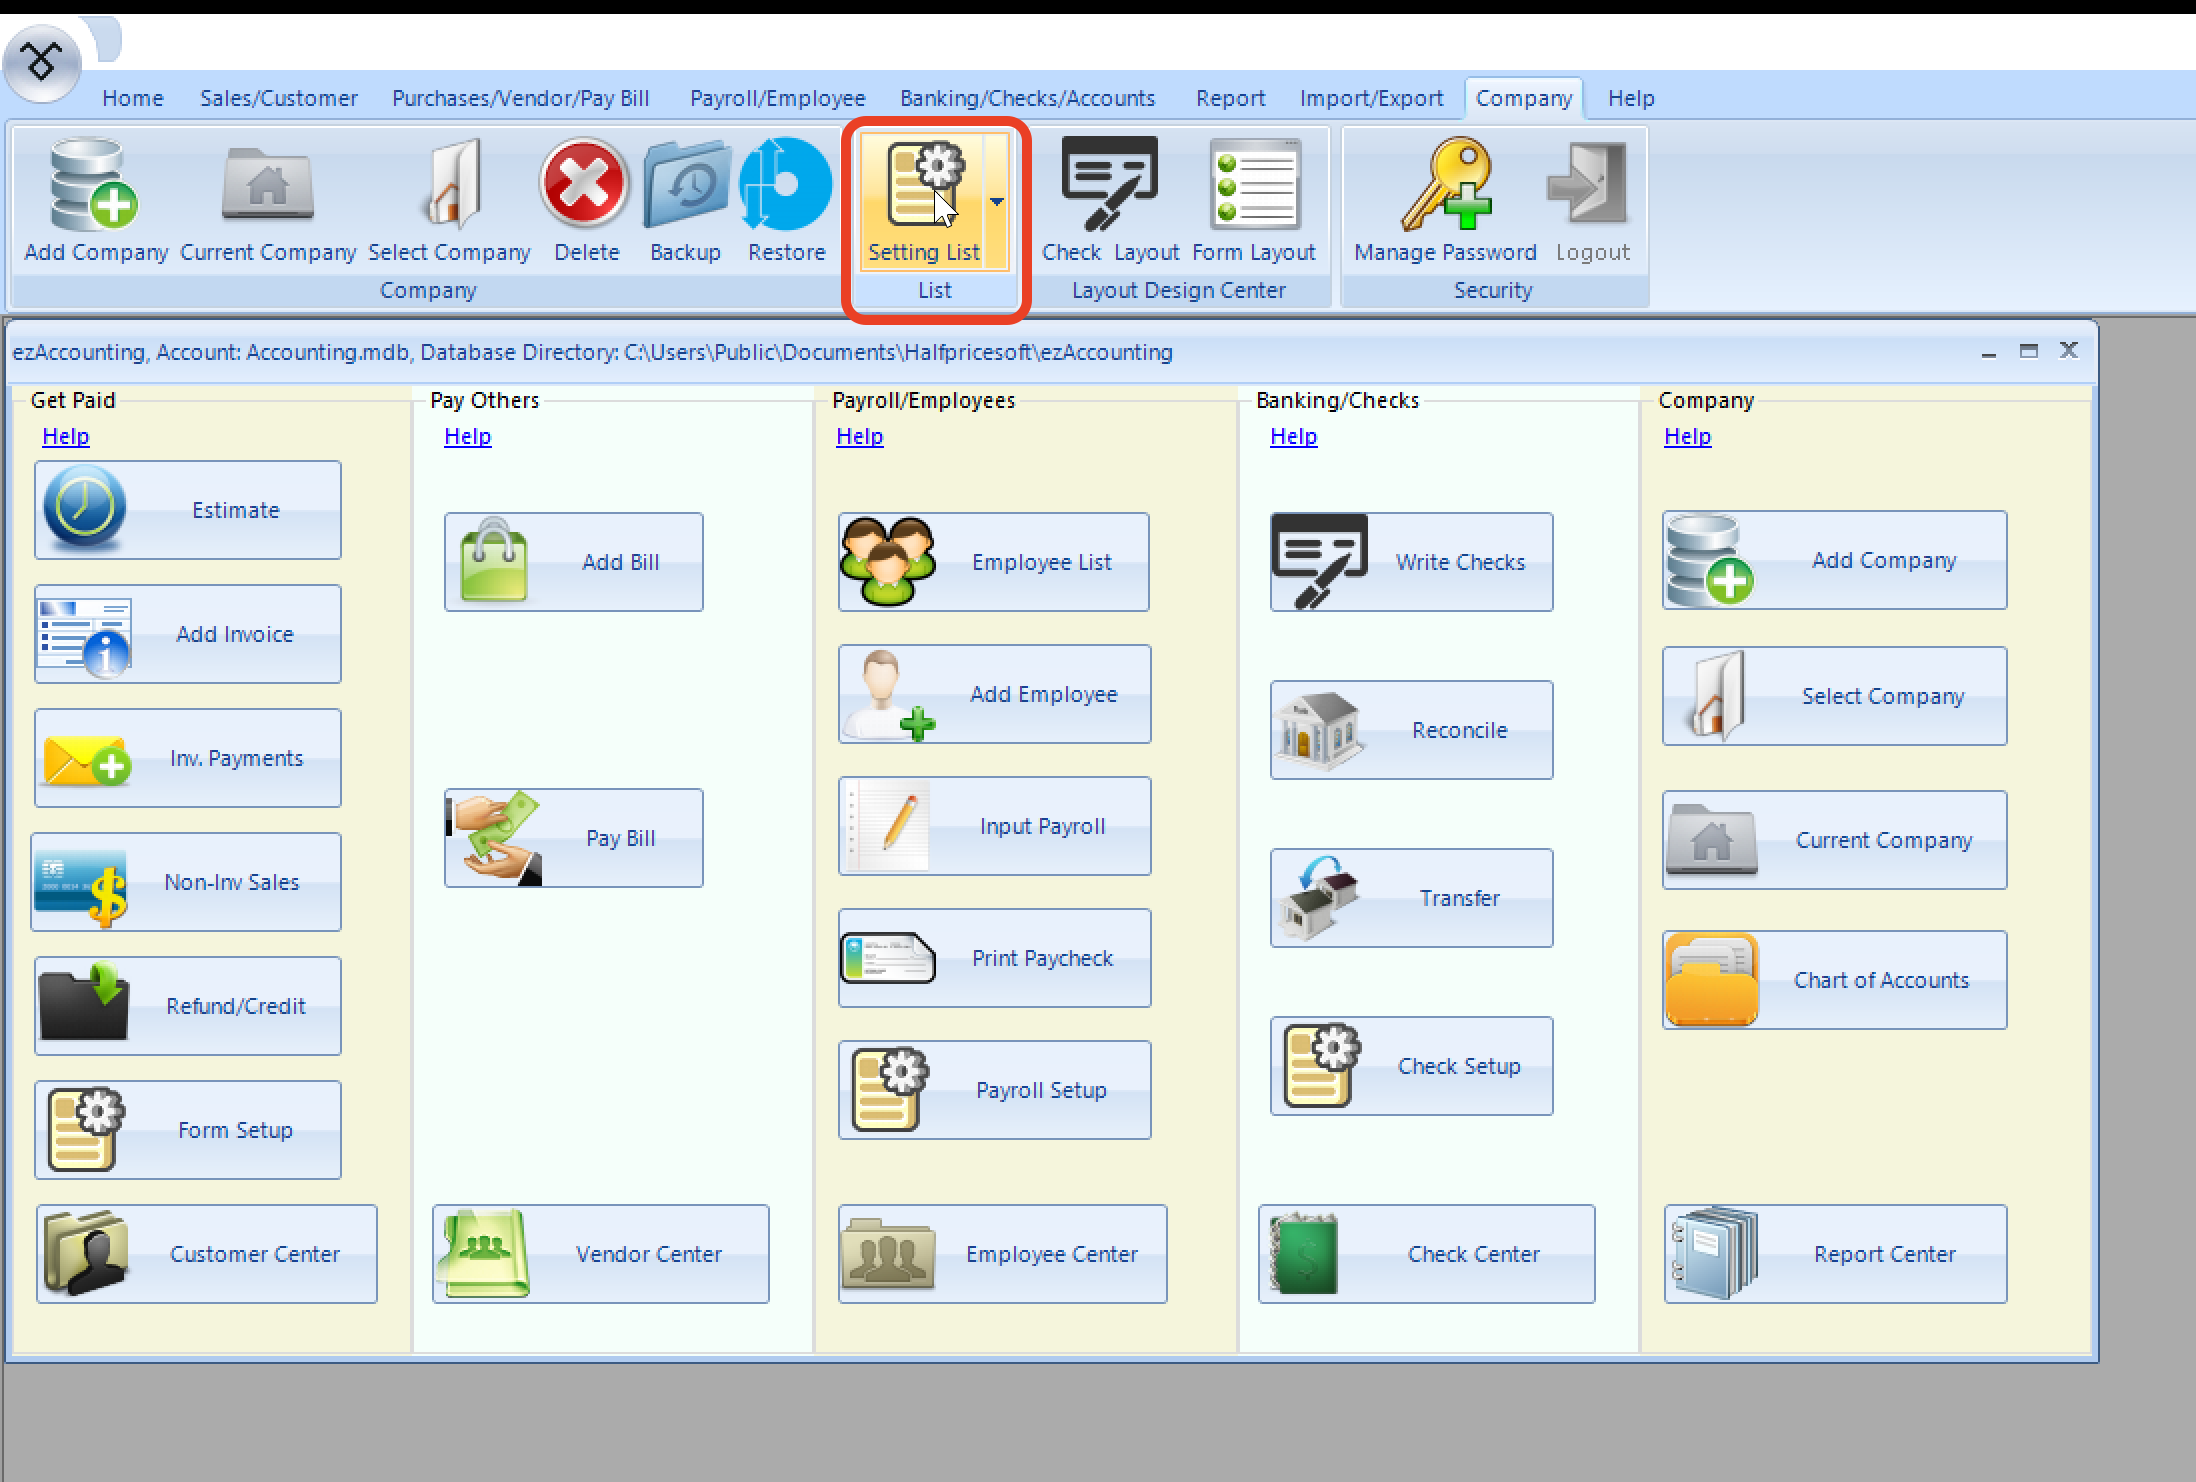Image resolution: width=2196 pixels, height=1482 pixels.
Task: Click the Logout icon
Action: [x=1590, y=190]
